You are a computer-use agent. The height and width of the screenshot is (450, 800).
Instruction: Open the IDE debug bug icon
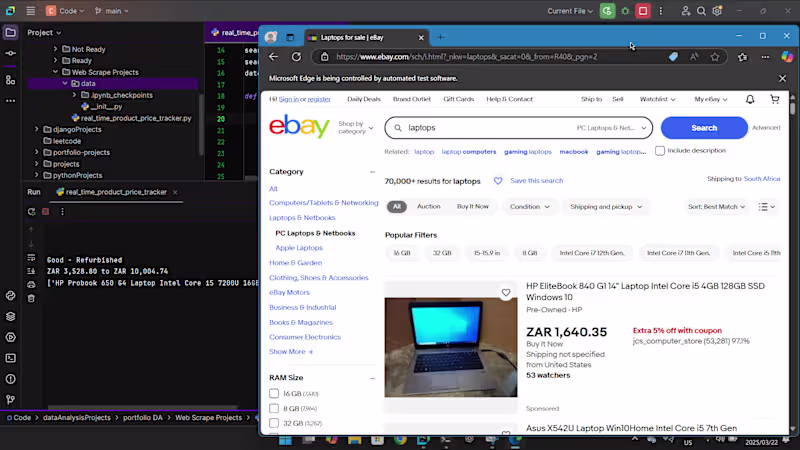click(x=625, y=11)
